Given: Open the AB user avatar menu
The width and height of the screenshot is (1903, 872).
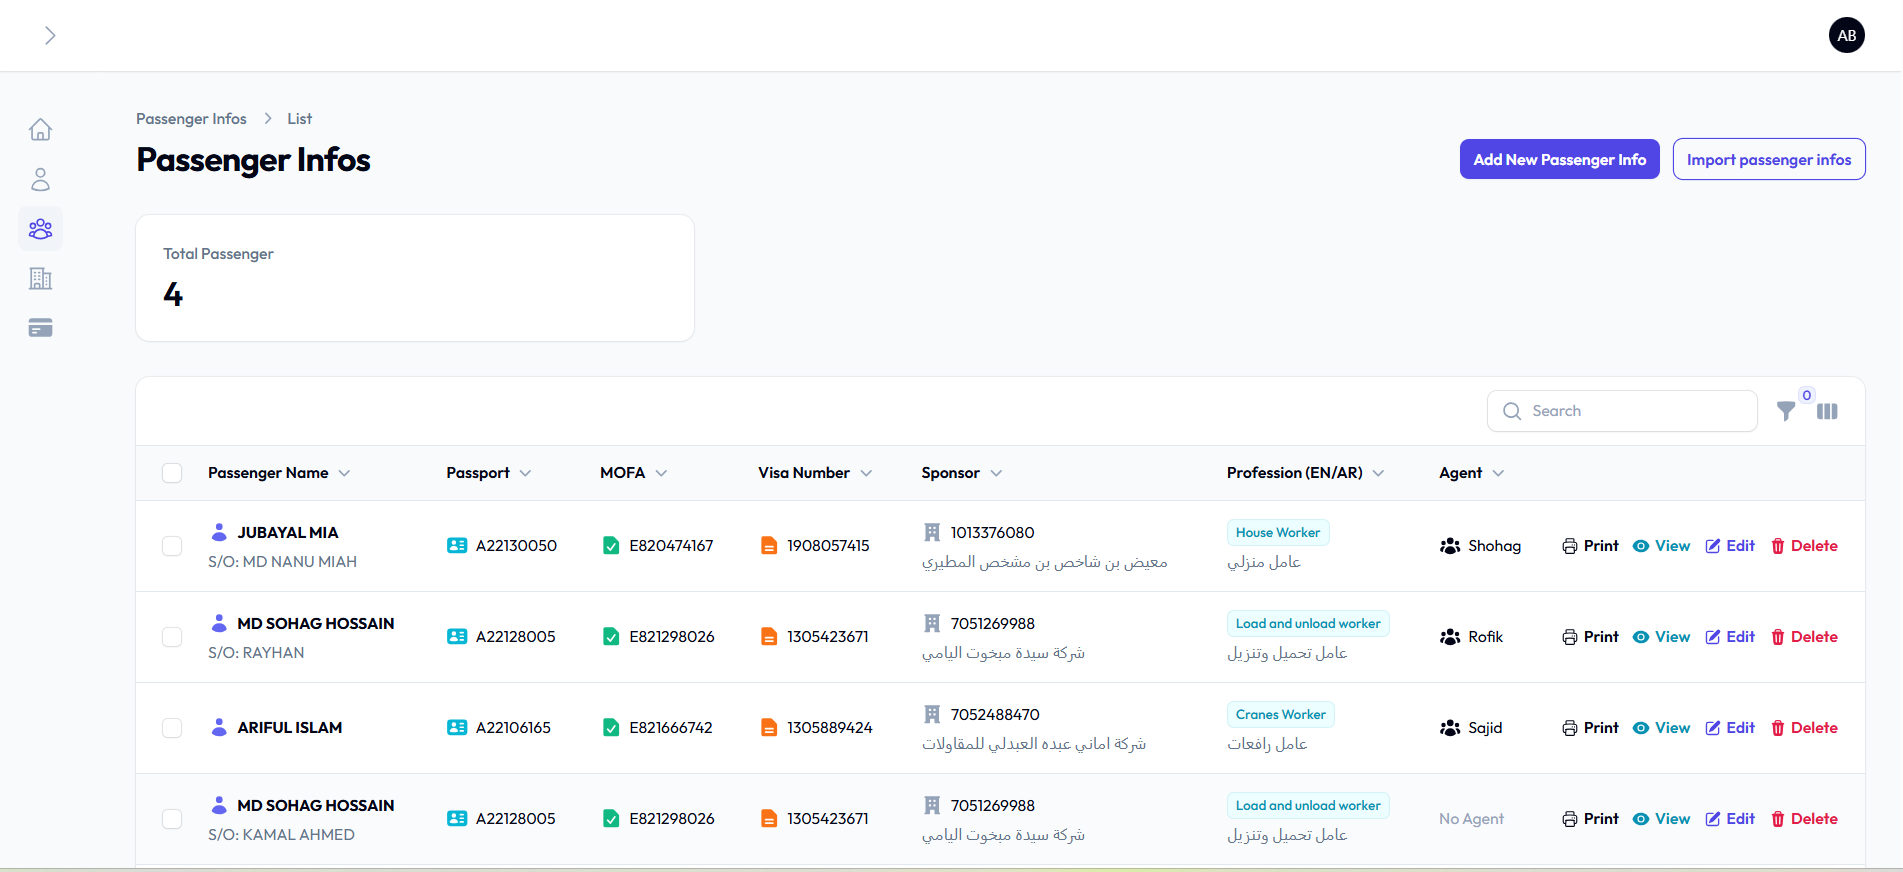Looking at the screenshot, I should click(1846, 35).
